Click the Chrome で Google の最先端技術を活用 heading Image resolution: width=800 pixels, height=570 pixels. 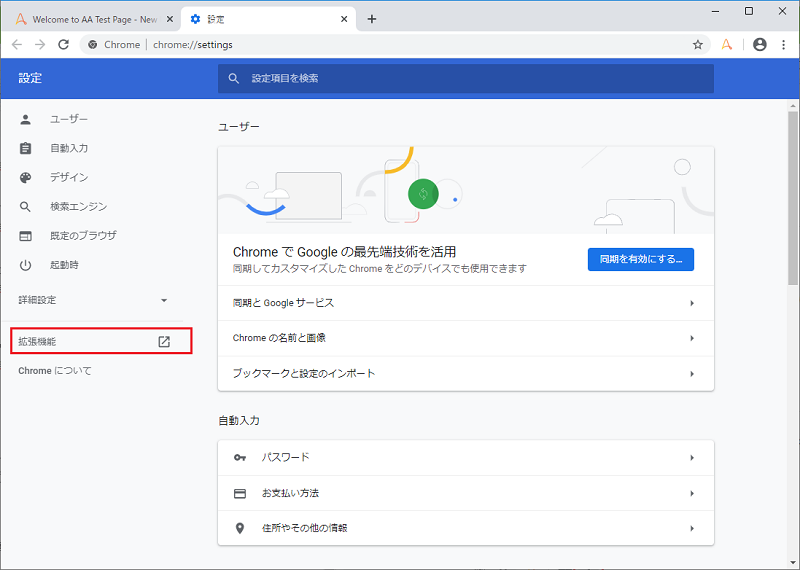[344, 252]
